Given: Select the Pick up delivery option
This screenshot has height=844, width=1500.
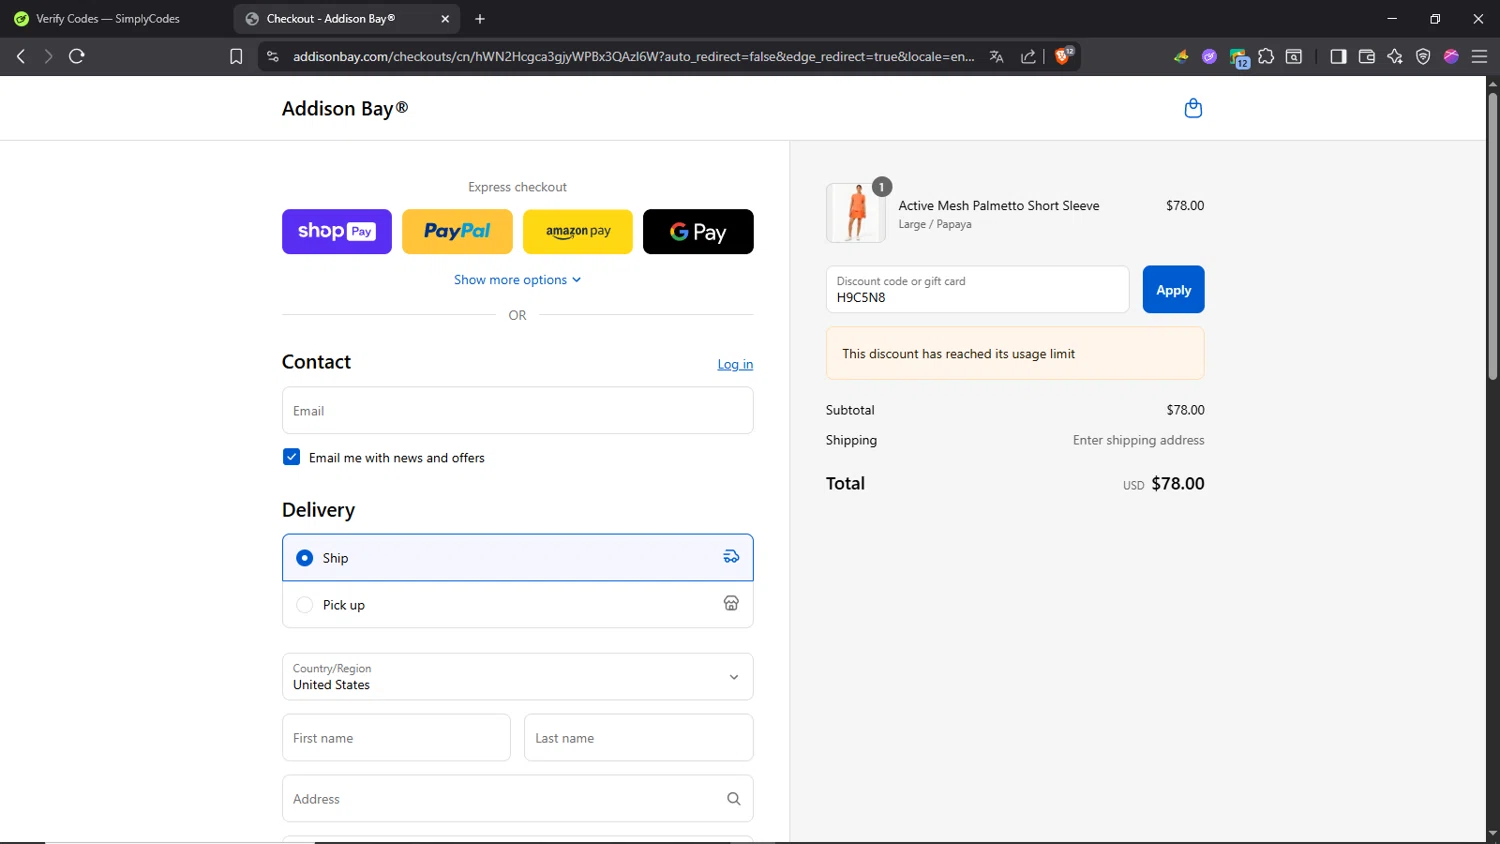Looking at the screenshot, I should [x=517, y=604].
